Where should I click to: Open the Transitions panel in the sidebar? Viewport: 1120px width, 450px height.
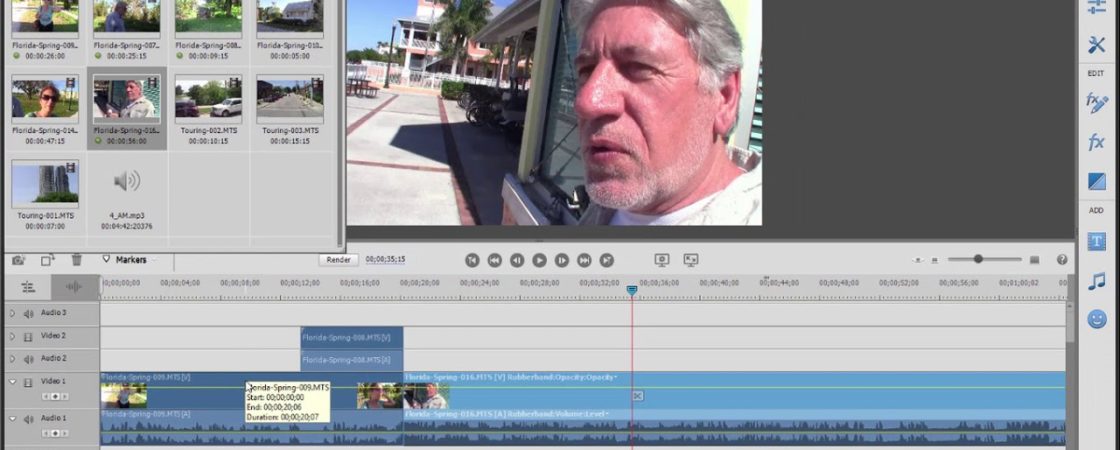pyautogui.click(x=1096, y=181)
